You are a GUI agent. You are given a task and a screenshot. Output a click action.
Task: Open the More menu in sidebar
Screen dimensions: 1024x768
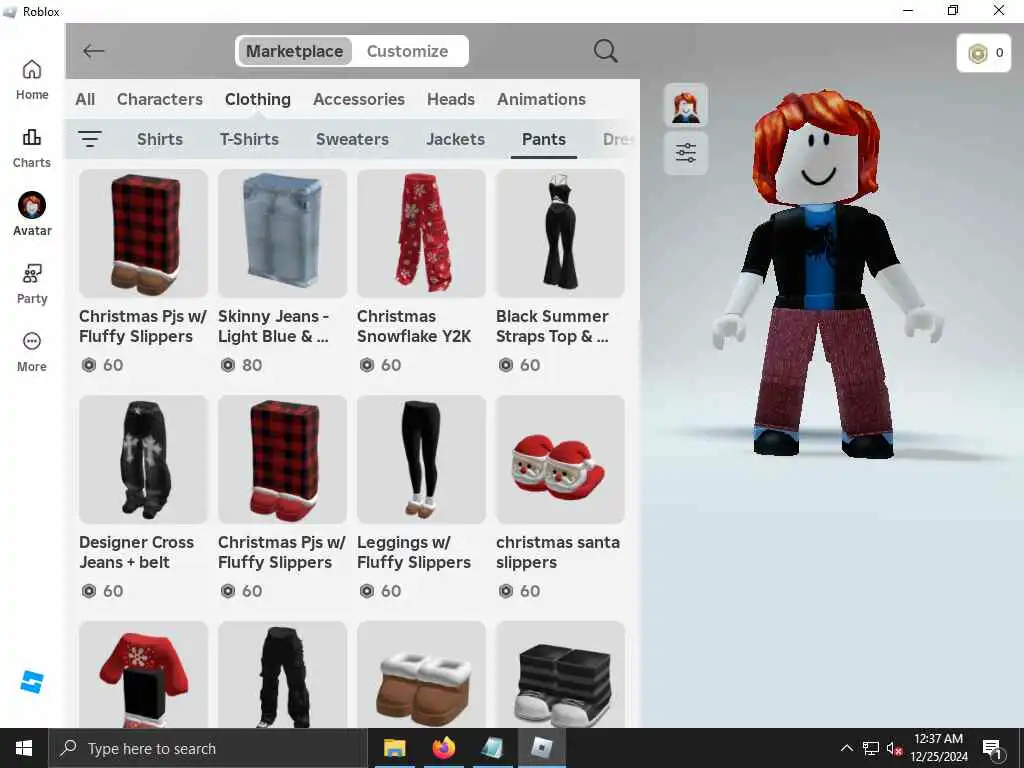32,353
